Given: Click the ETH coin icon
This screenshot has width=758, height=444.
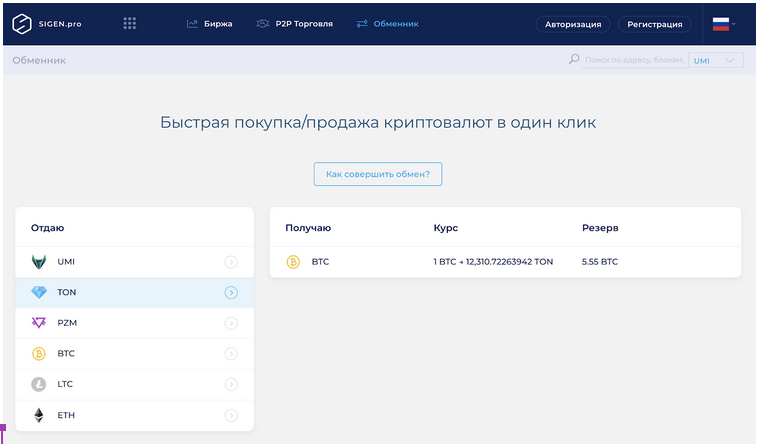Looking at the screenshot, I should 39,415.
